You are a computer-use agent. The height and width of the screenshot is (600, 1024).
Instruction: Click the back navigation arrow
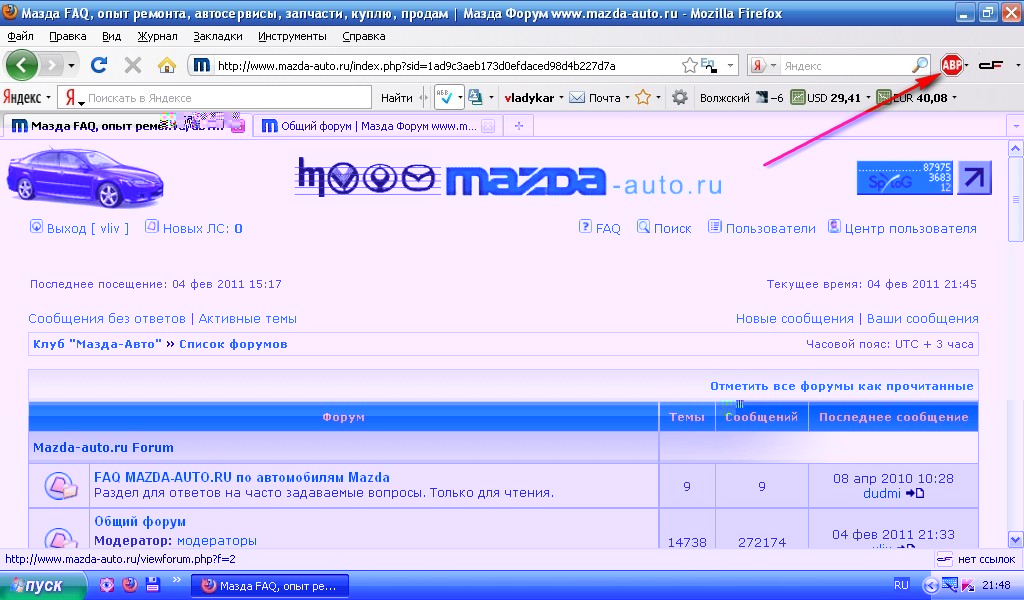tap(22, 65)
